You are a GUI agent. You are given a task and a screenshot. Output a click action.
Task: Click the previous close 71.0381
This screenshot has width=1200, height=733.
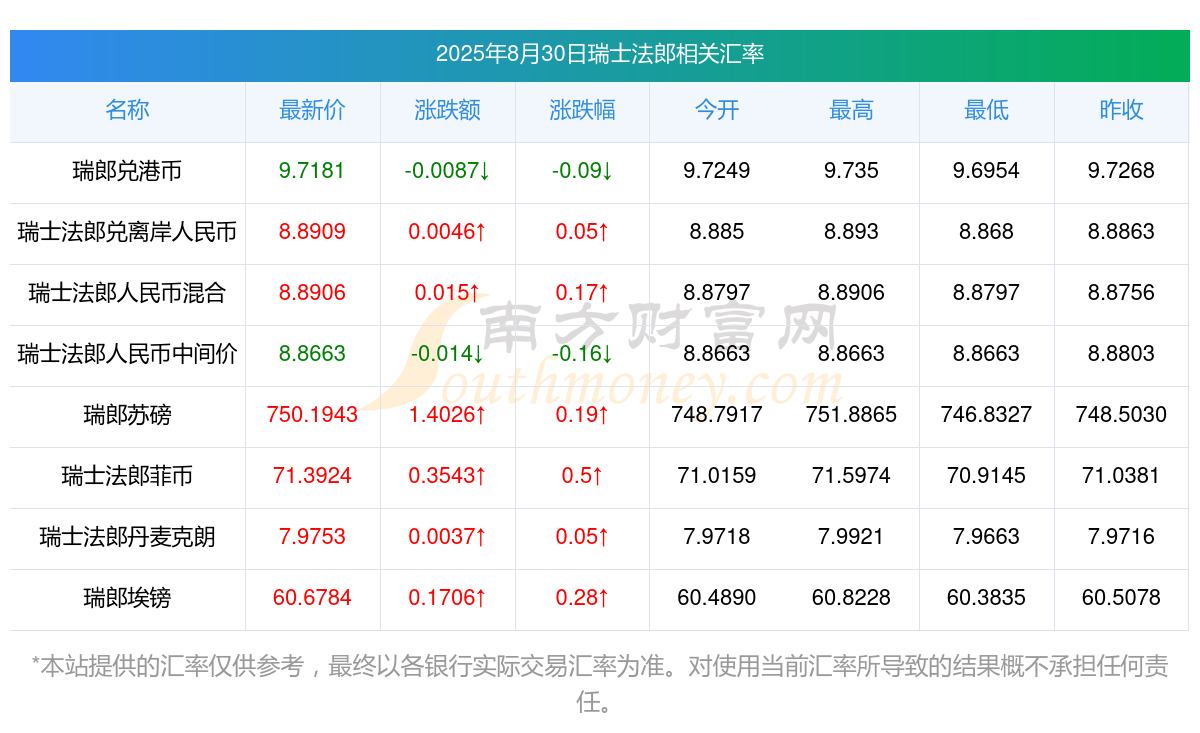point(1121,476)
